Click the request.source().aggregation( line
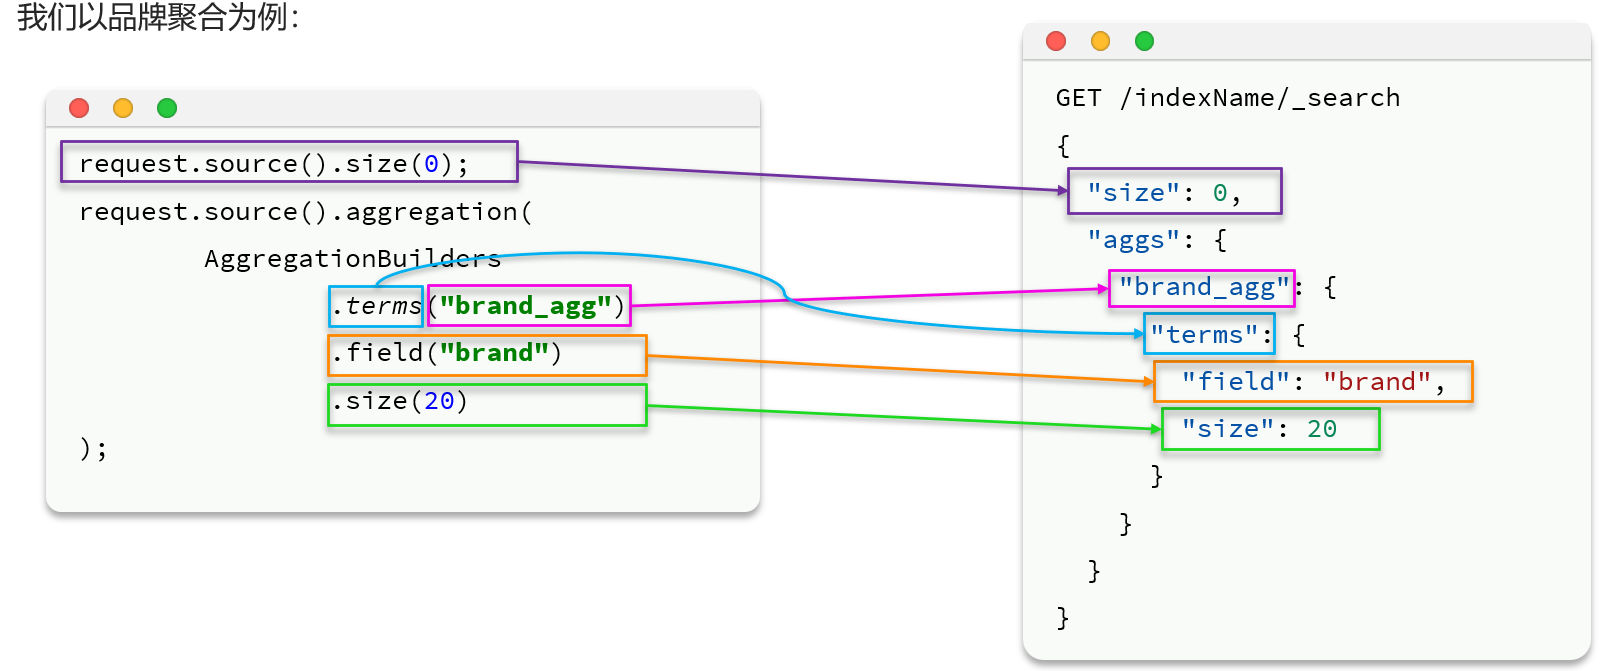This screenshot has height=671, width=1607. coord(305,212)
